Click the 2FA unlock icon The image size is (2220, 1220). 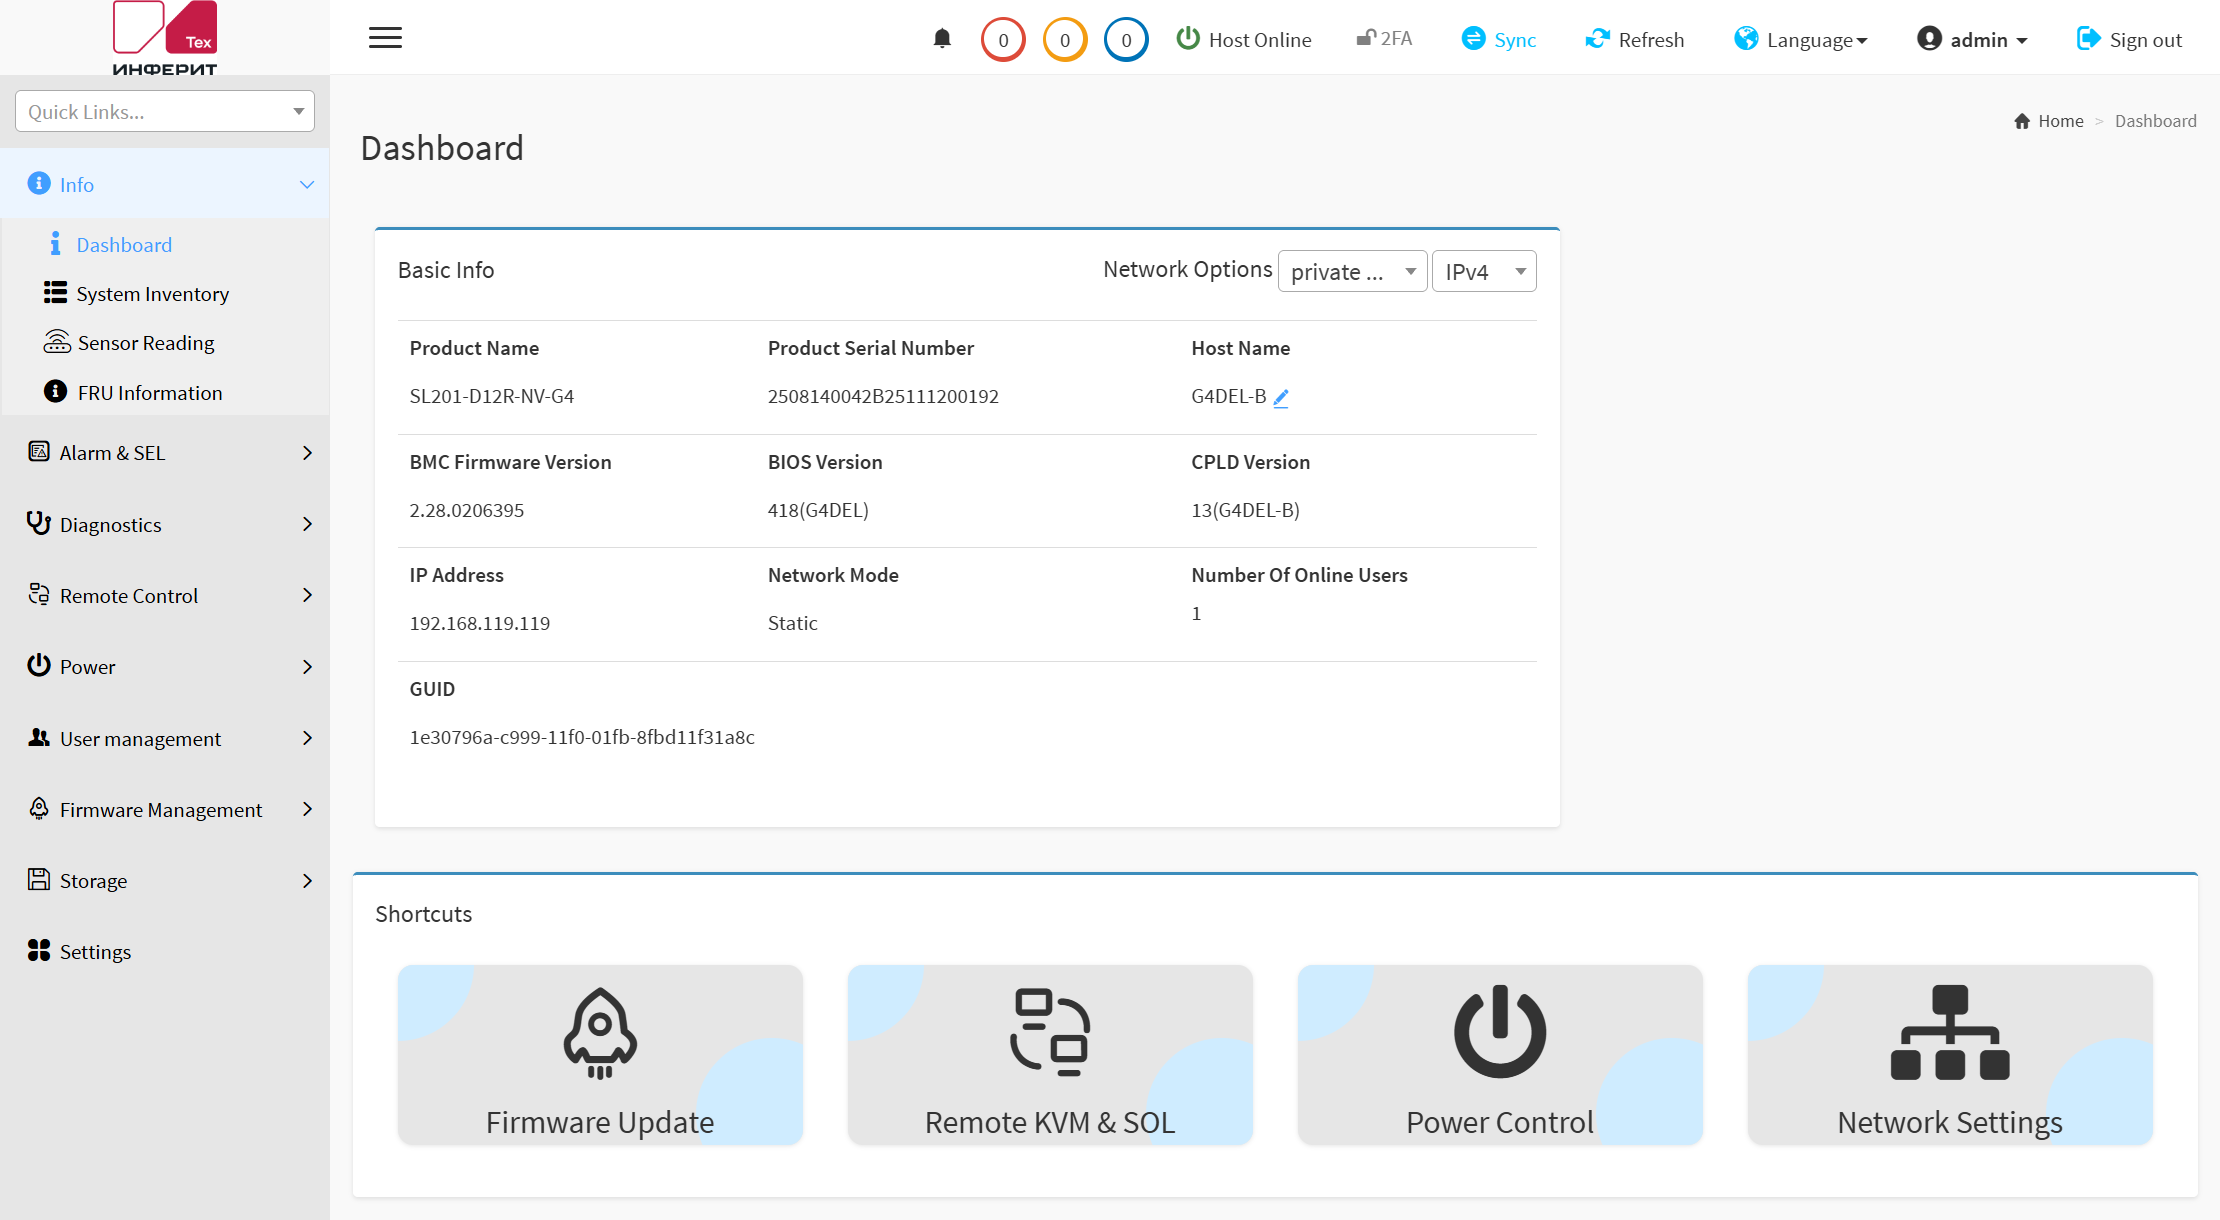pyautogui.click(x=1366, y=38)
